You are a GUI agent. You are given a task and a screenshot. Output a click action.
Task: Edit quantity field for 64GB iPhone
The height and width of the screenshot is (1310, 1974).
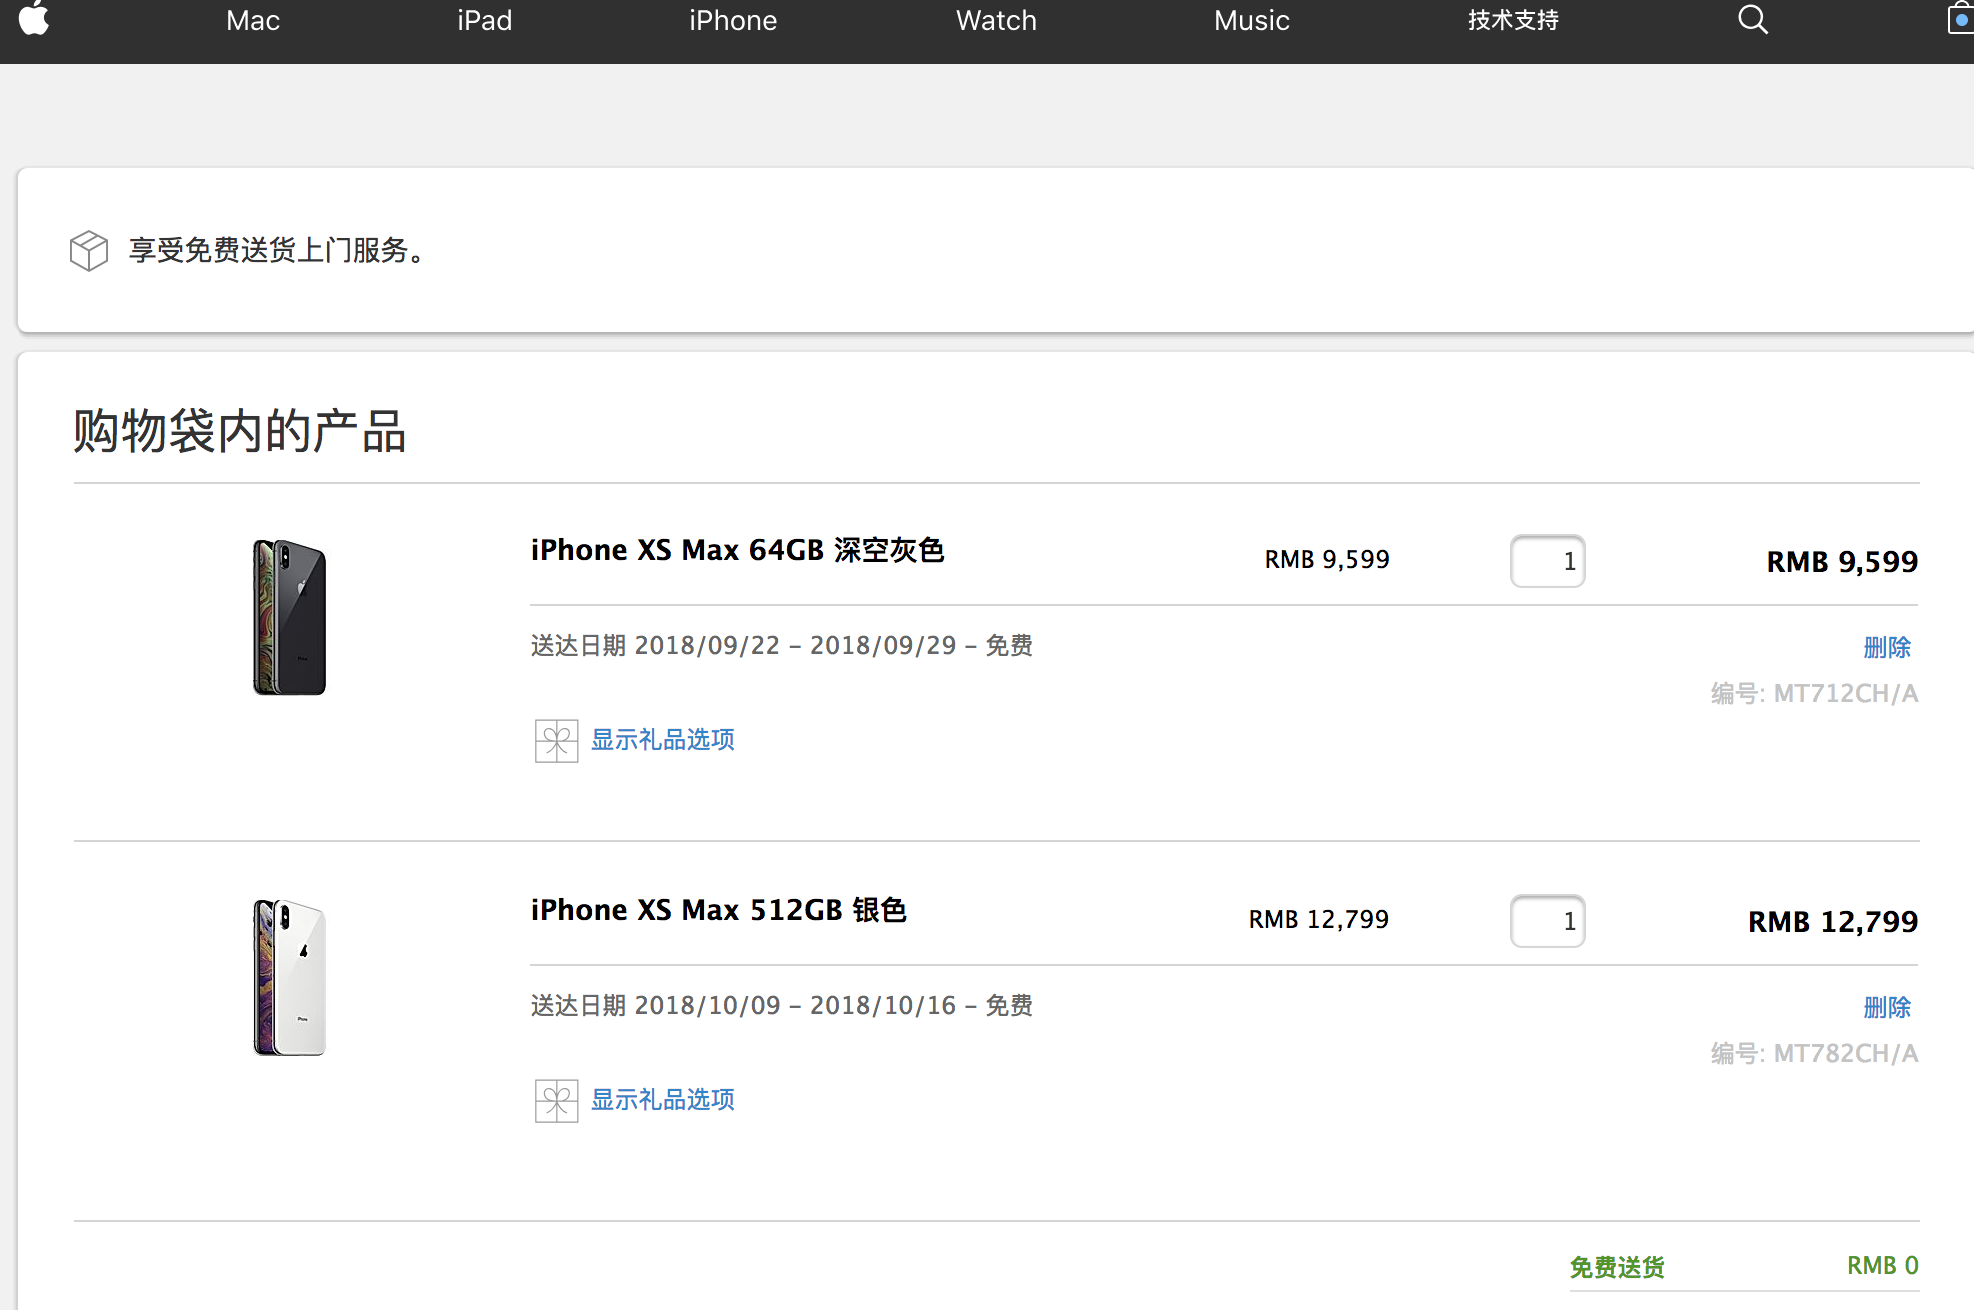[1547, 561]
